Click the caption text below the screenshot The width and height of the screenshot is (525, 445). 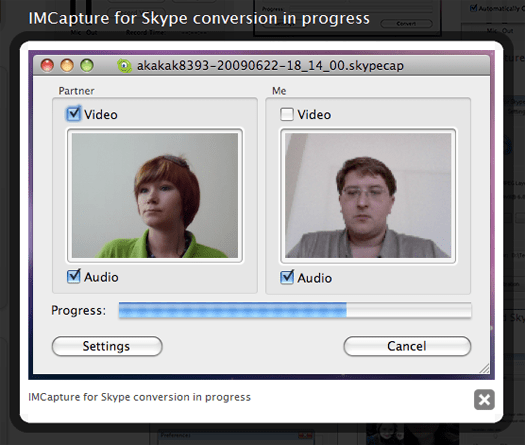pyautogui.click(x=139, y=397)
